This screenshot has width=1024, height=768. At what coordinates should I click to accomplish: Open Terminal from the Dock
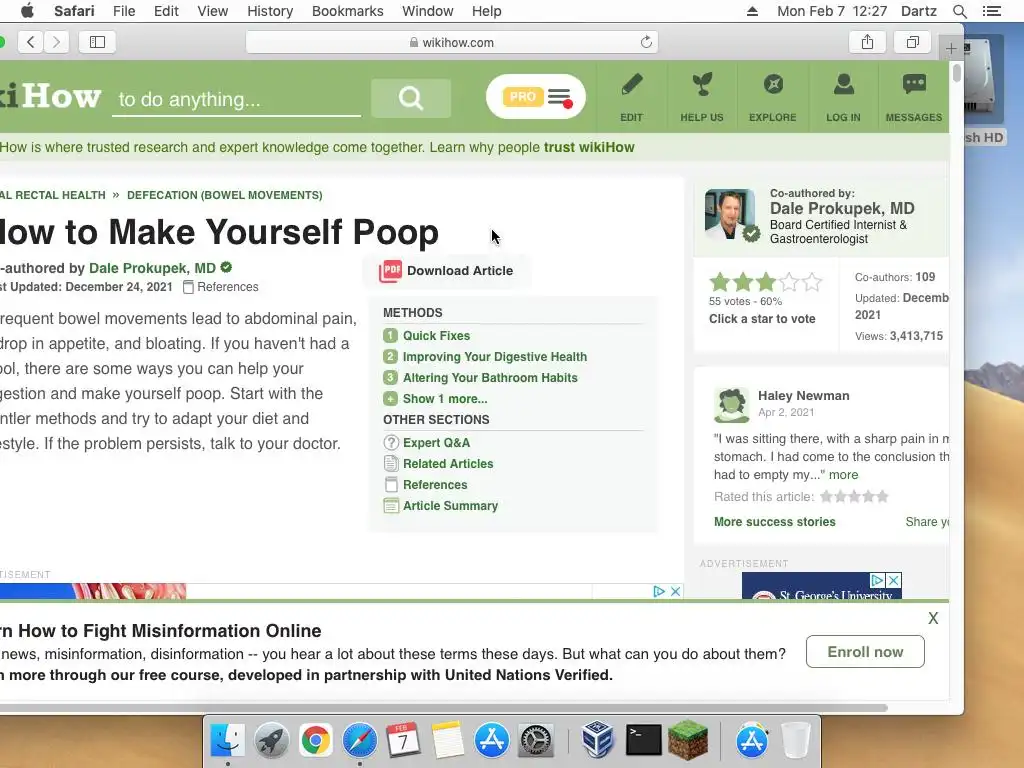pos(643,740)
